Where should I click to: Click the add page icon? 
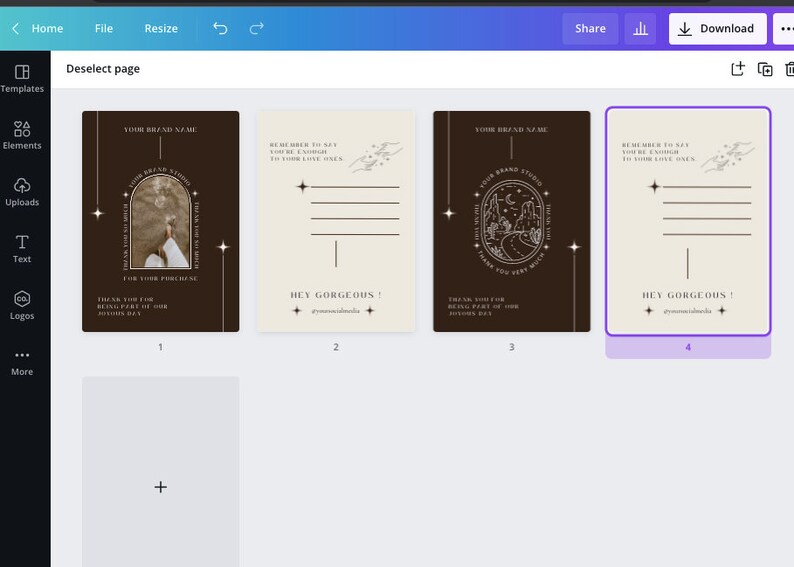click(x=738, y=69)
